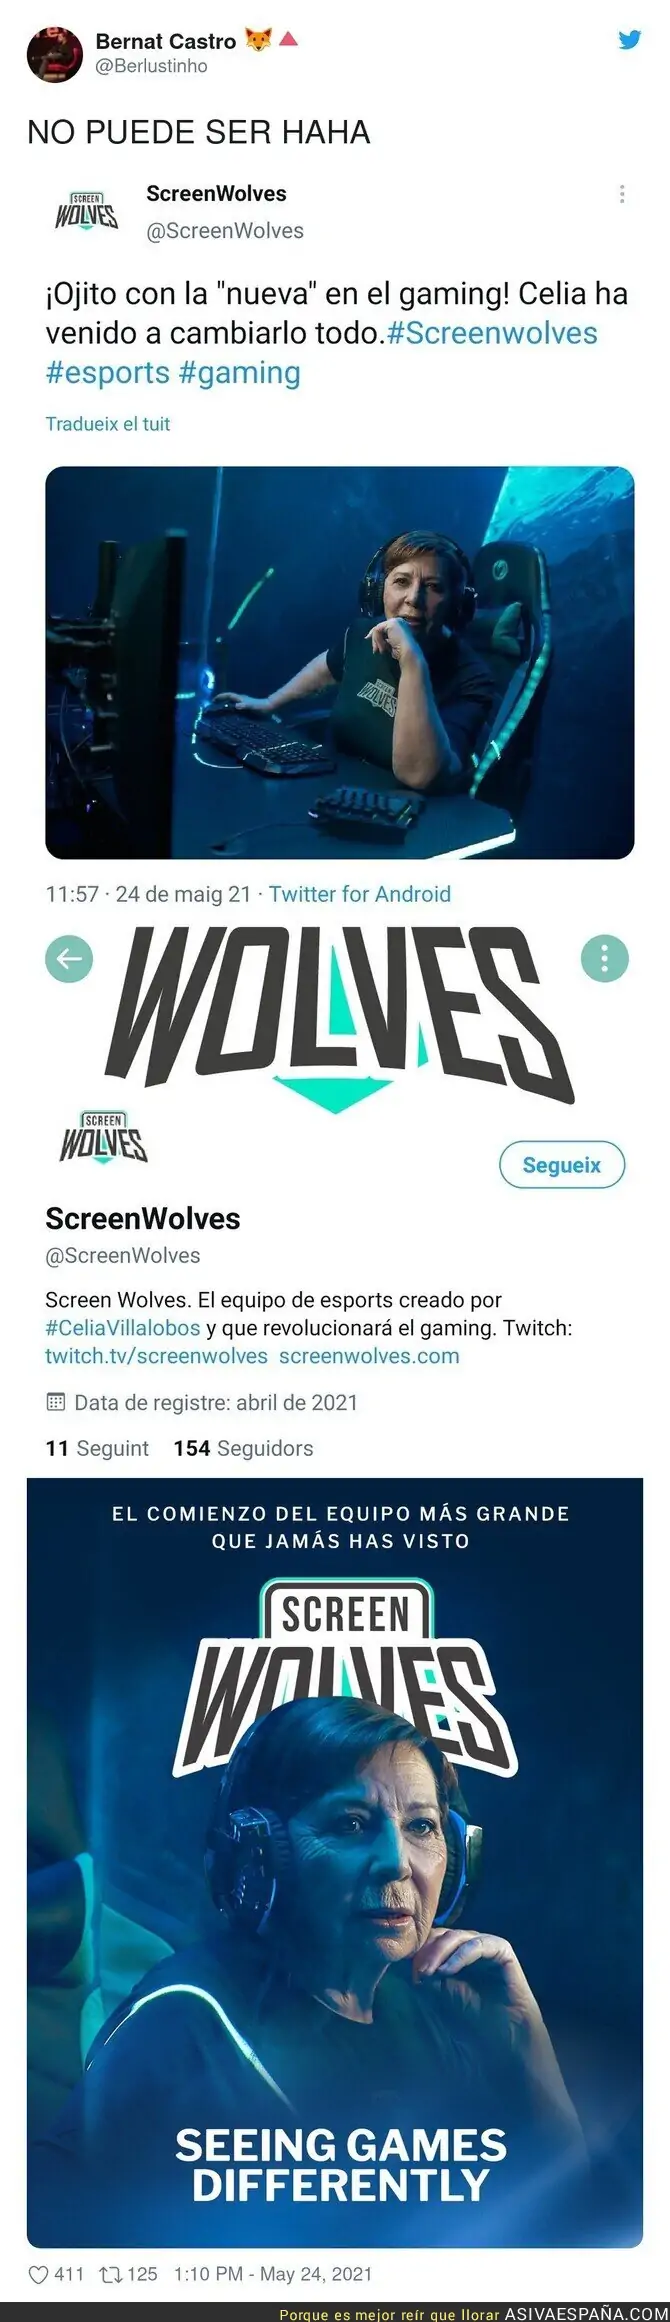Screen dimensions: 670x2322
Task: Click the Segueix follow button
Action: 562,1165
